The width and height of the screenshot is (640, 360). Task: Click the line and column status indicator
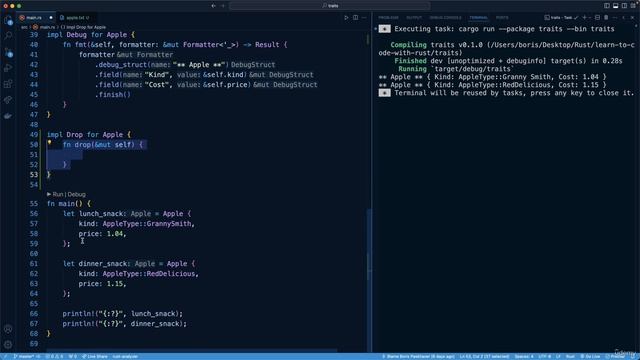(484, 356)
